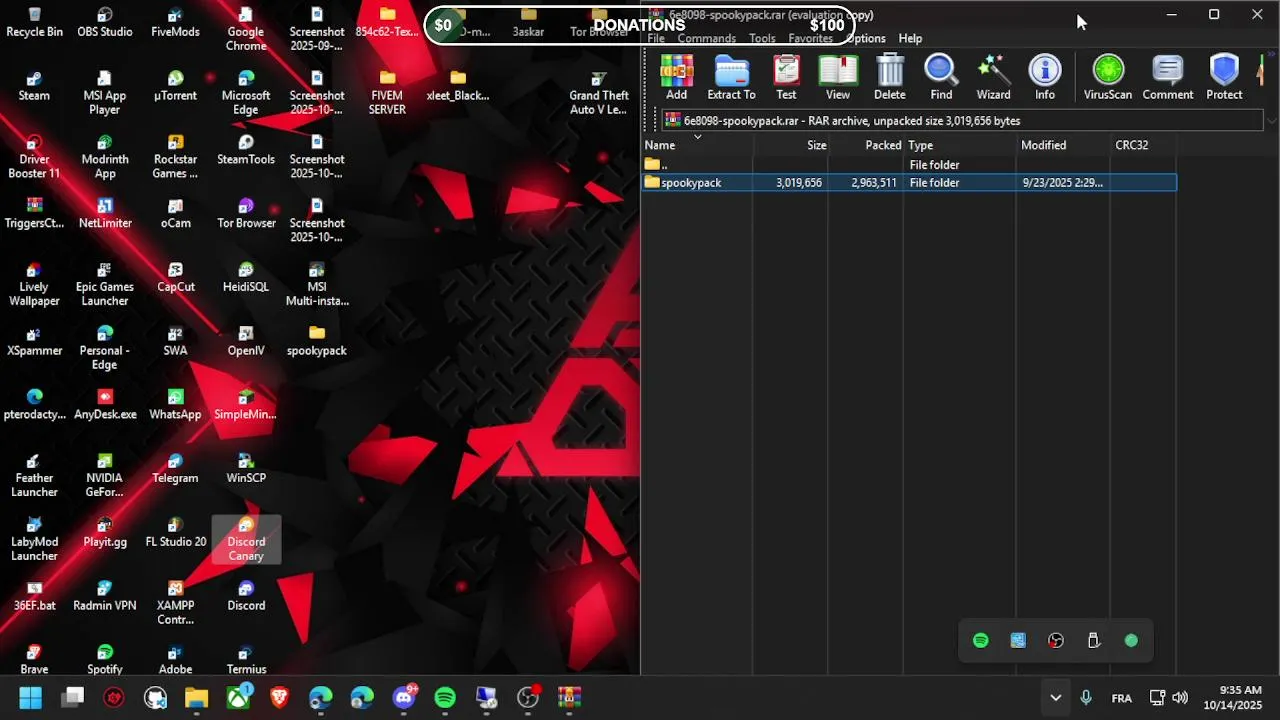Click the Extract To toolbar icon
This screenshot has width=1280, height=720.
(x=731, y=78)
